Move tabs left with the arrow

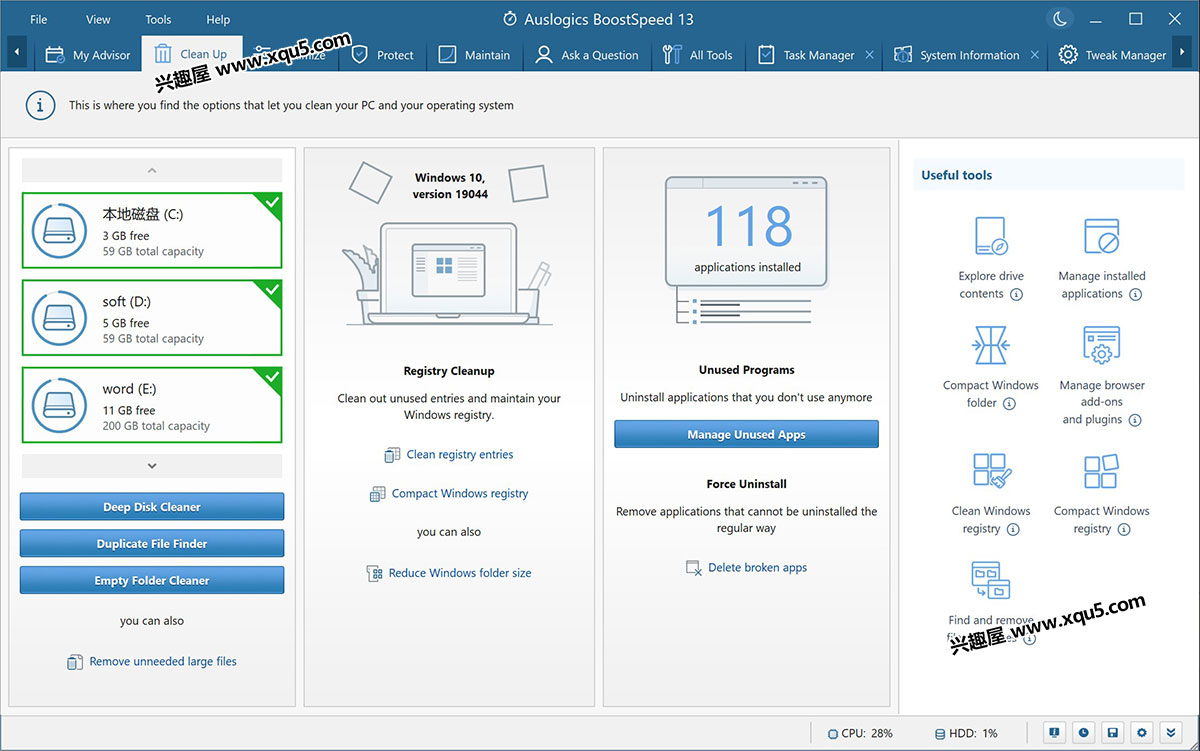point(17,53)
